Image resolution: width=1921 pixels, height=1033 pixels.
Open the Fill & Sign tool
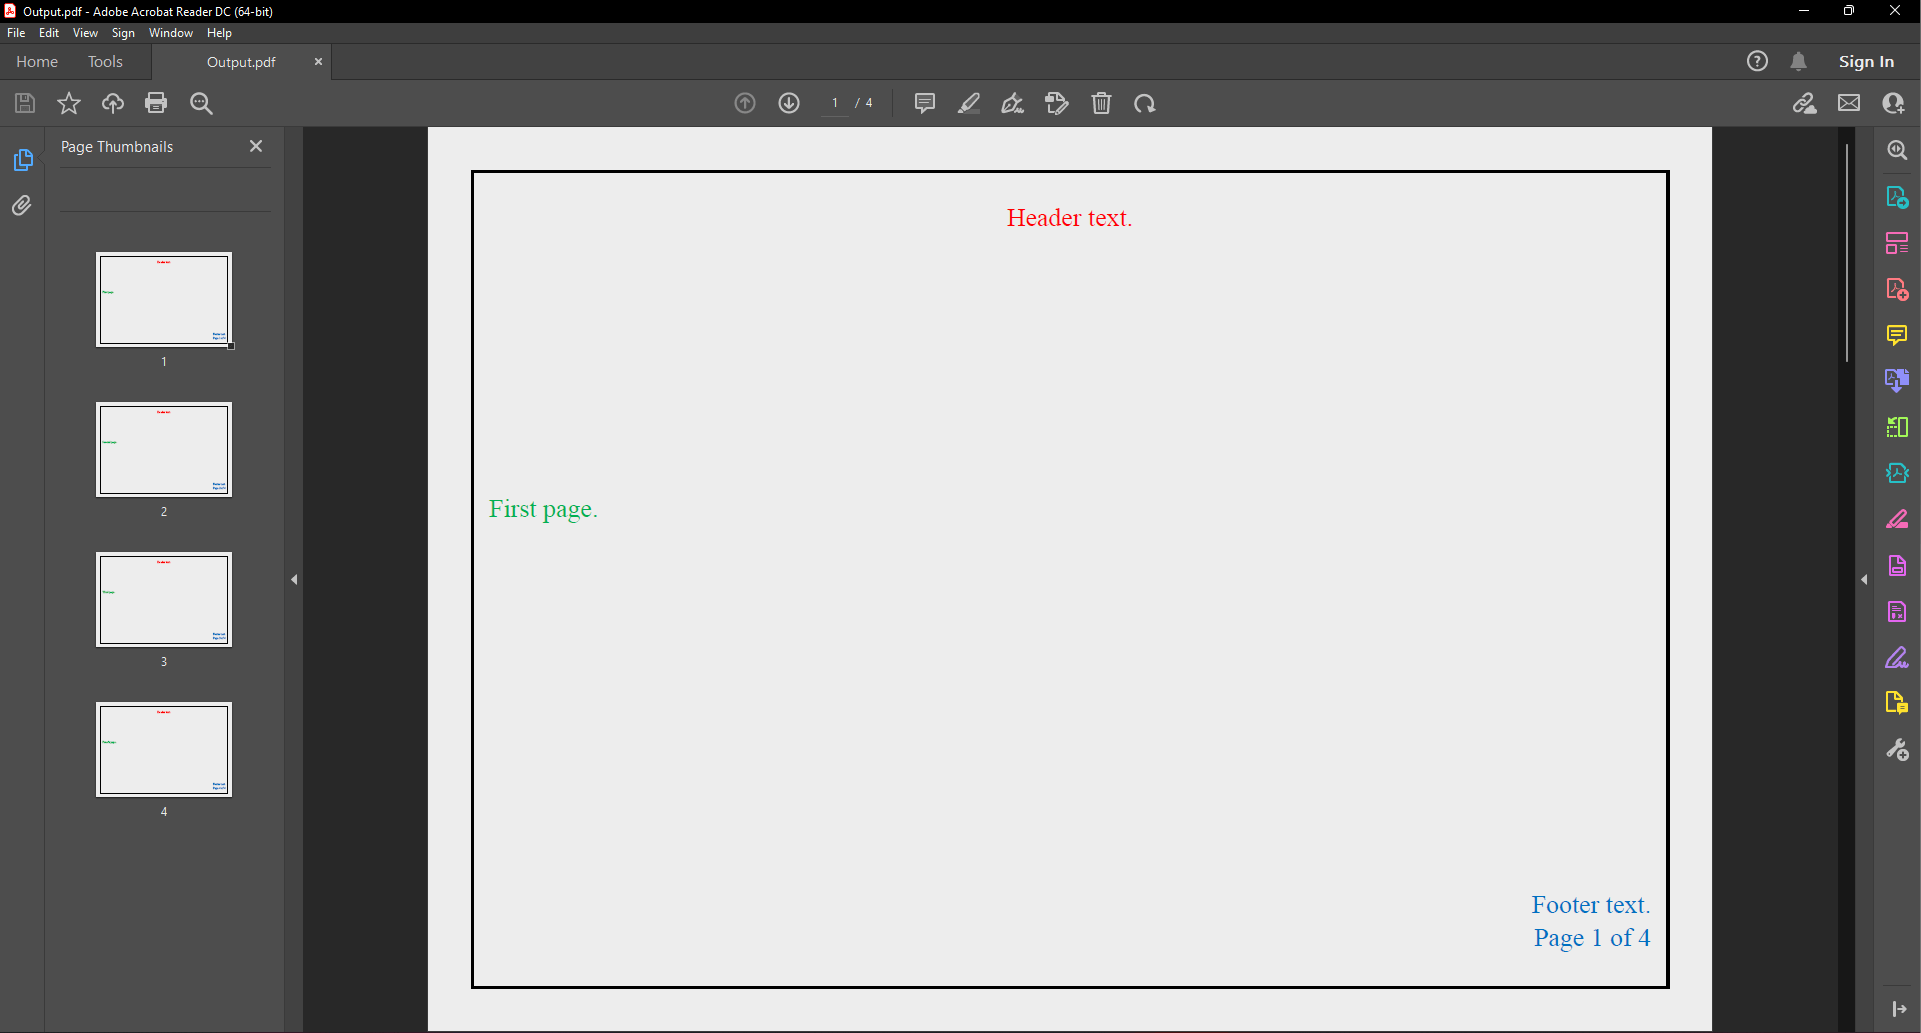(x=1057, y=103)
